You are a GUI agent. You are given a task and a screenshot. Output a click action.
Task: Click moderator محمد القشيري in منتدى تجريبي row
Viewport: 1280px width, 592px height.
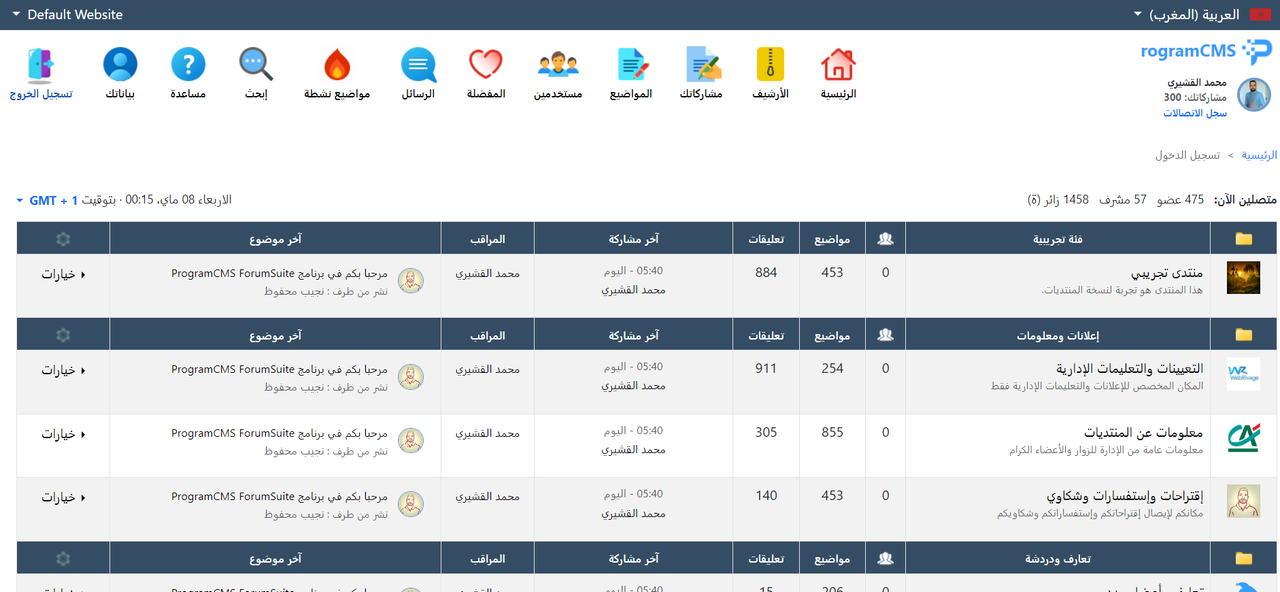[488, 272]
